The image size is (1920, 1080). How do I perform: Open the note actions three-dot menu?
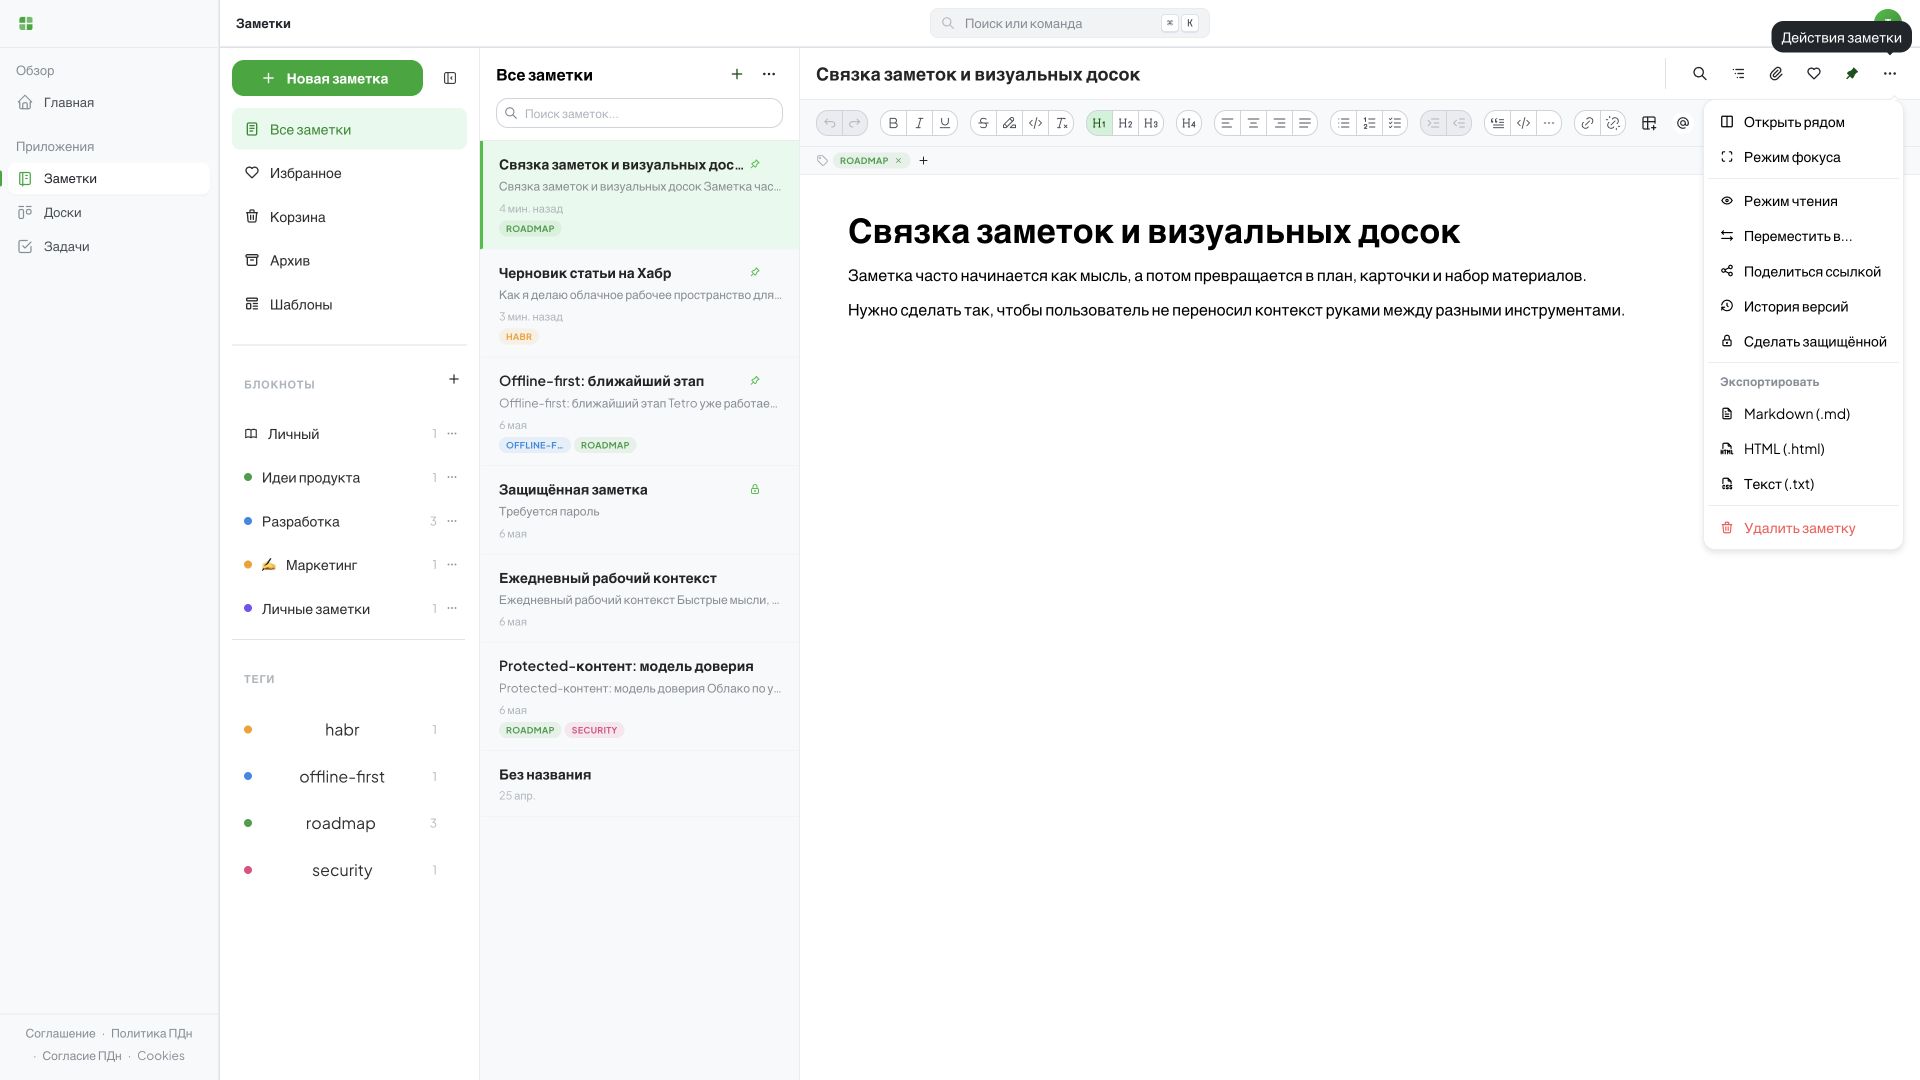click(x=1890, y=73)
